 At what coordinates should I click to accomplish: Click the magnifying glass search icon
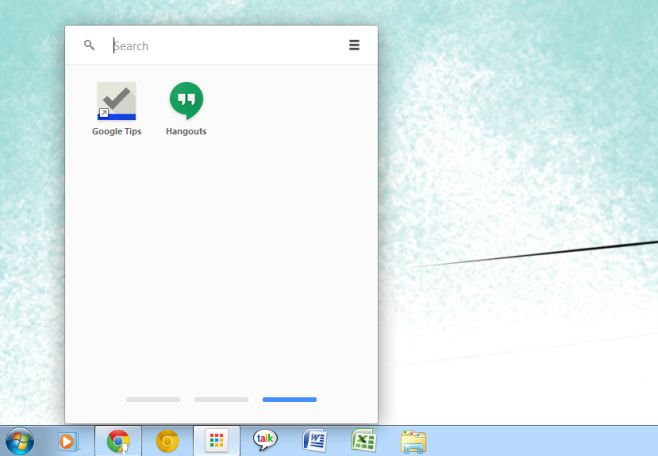89,45
